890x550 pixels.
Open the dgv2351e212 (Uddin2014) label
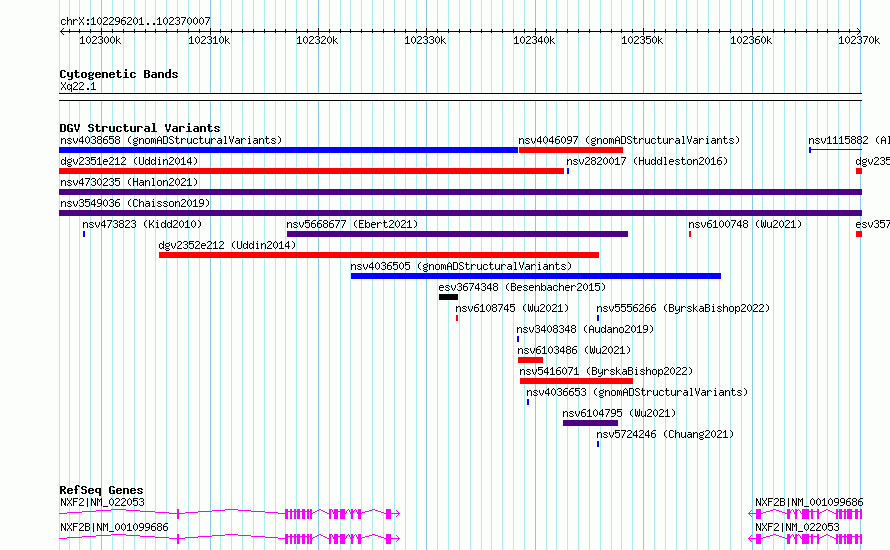pos(129,161)
